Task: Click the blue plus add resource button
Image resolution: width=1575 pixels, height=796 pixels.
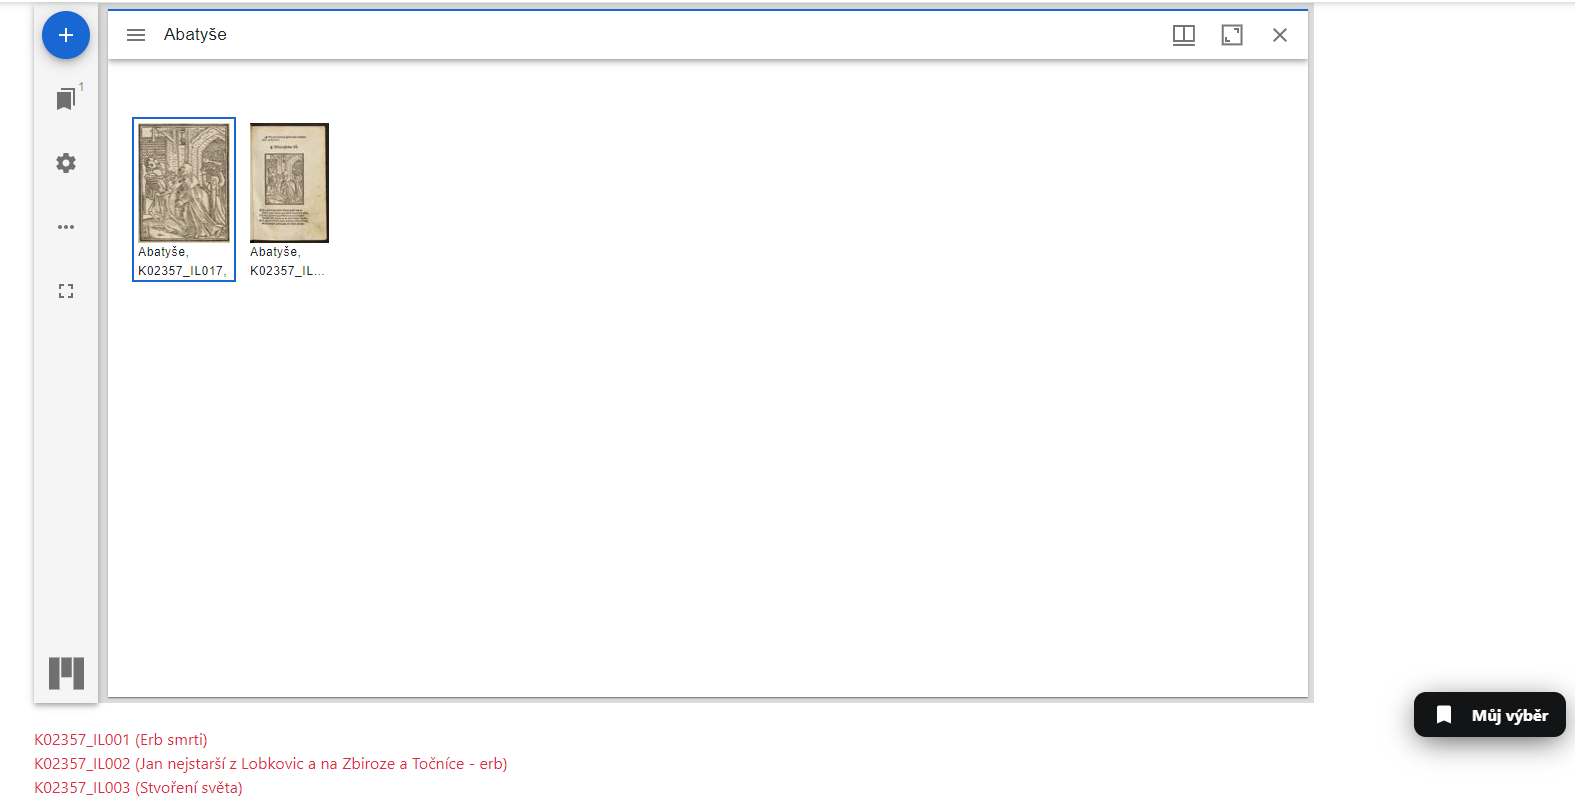Action: 66,35
